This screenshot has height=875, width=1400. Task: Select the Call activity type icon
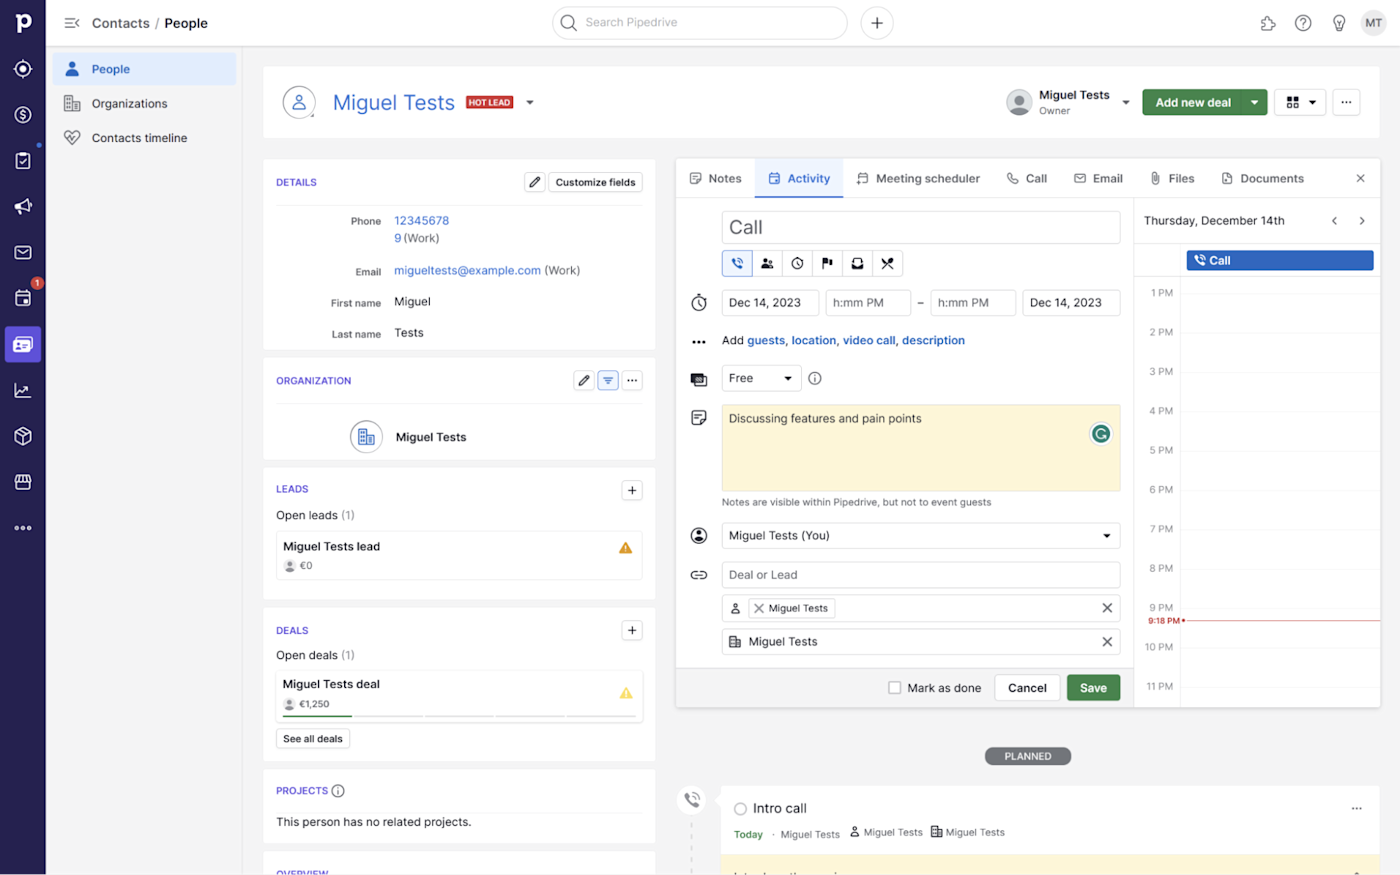point(737,263)
